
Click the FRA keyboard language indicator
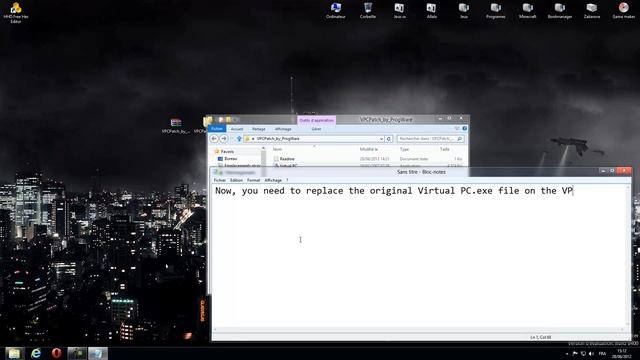(x=602, y=353)
